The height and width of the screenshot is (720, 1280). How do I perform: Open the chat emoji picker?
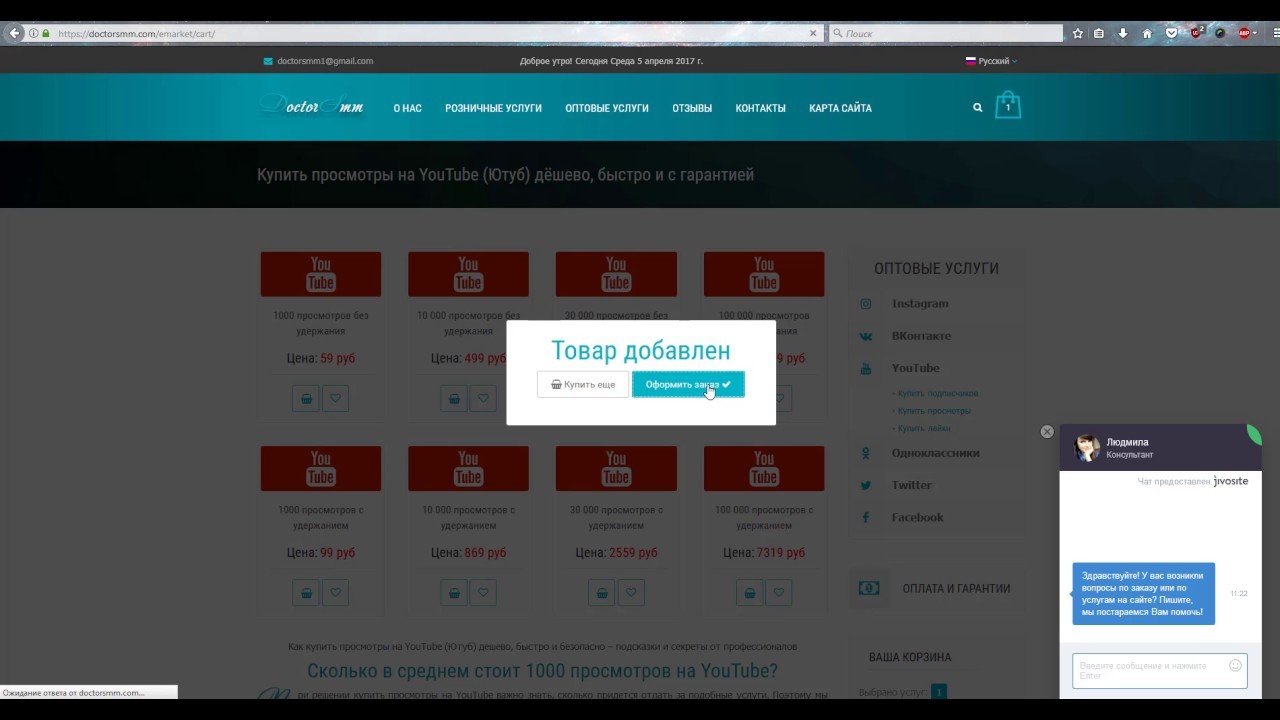1236,665
